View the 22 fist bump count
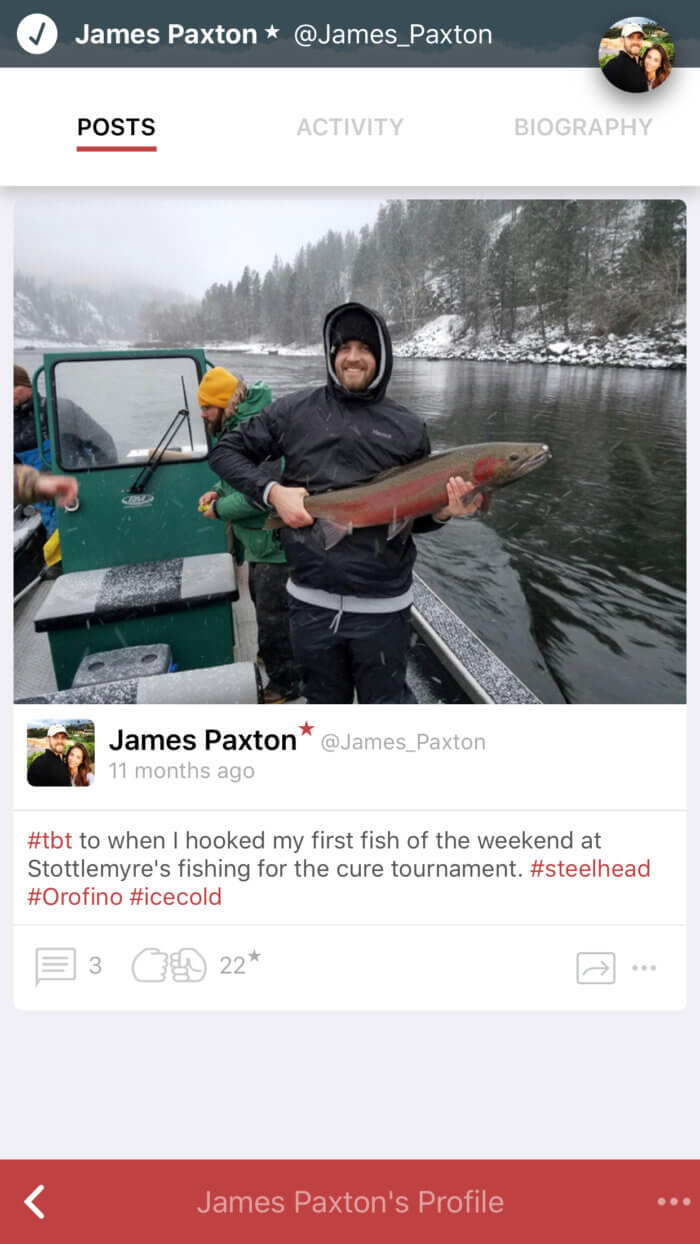700x1244 pixels. coord(238,964)
